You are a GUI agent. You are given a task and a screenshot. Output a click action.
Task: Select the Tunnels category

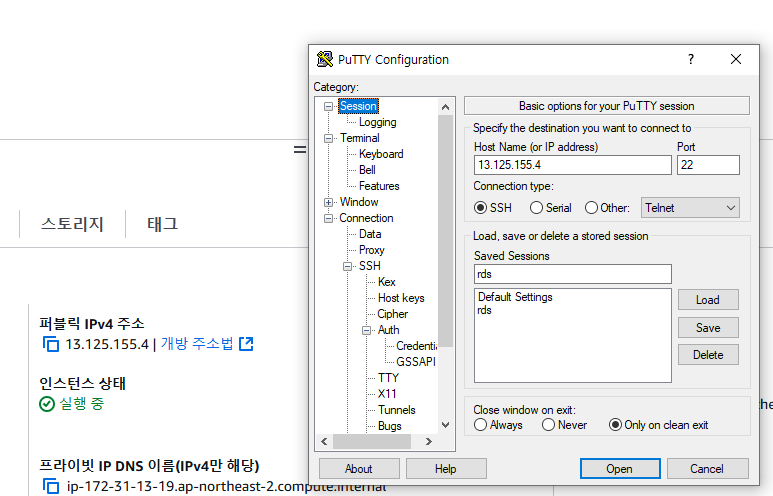coord(397,410)
